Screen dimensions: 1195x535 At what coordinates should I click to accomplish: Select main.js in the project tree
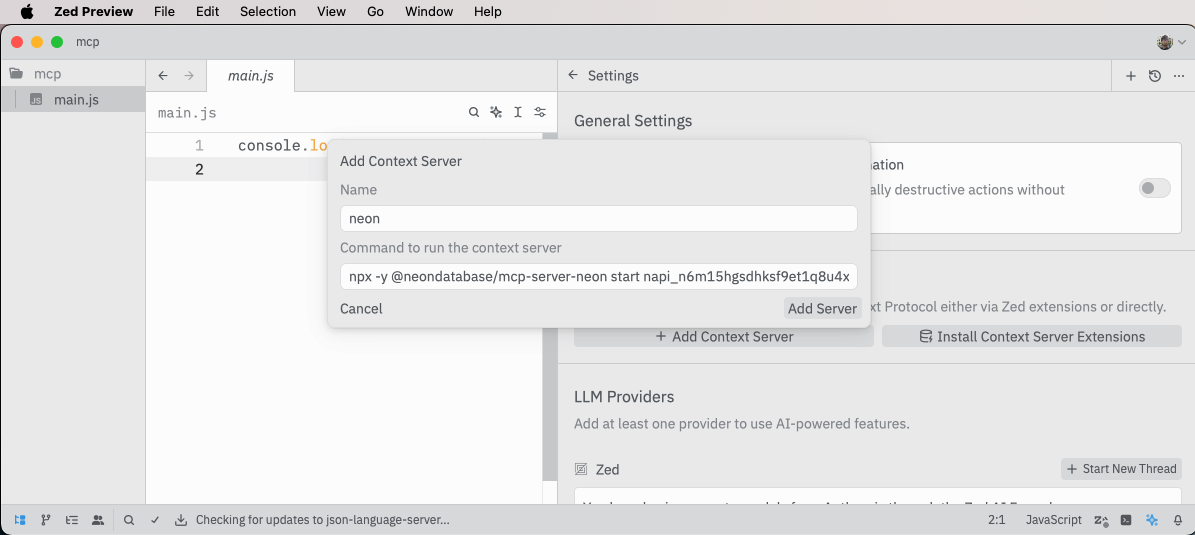(x=76, y=100)
